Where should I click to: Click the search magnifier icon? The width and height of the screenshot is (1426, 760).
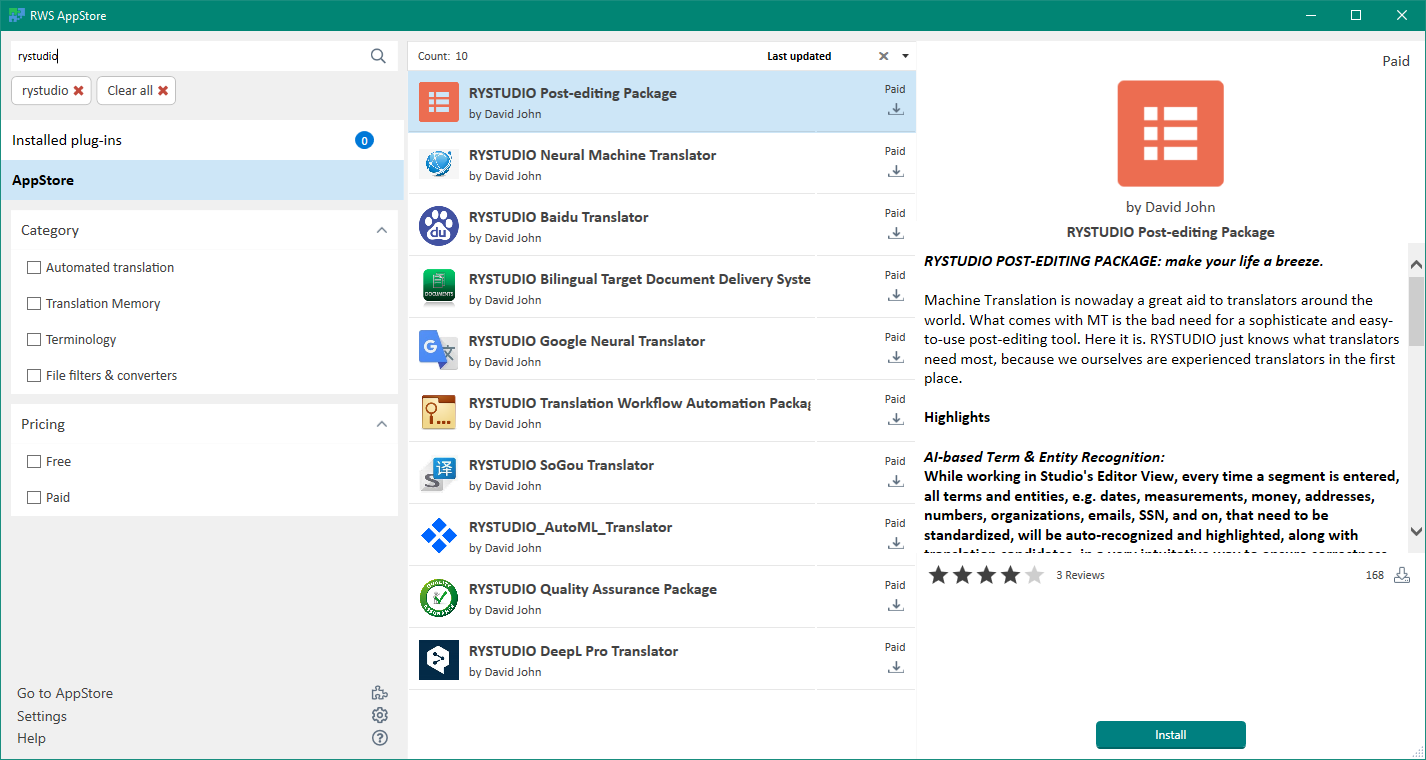(378, 56)
